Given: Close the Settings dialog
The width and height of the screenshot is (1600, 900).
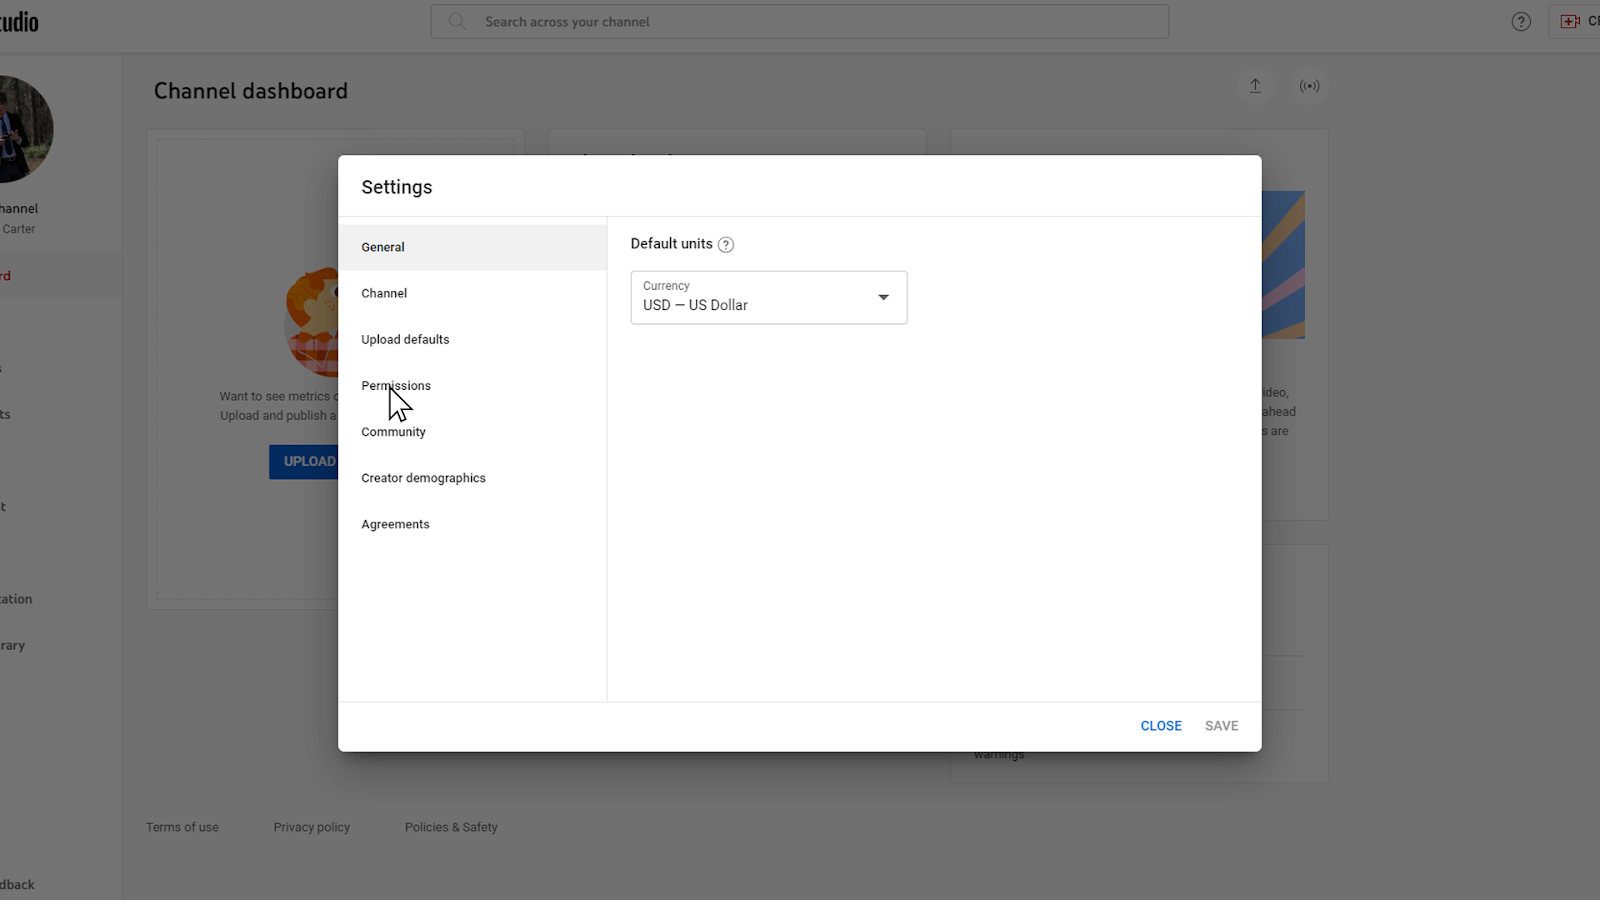Looking at the screenshot, I should point(1160,725).
